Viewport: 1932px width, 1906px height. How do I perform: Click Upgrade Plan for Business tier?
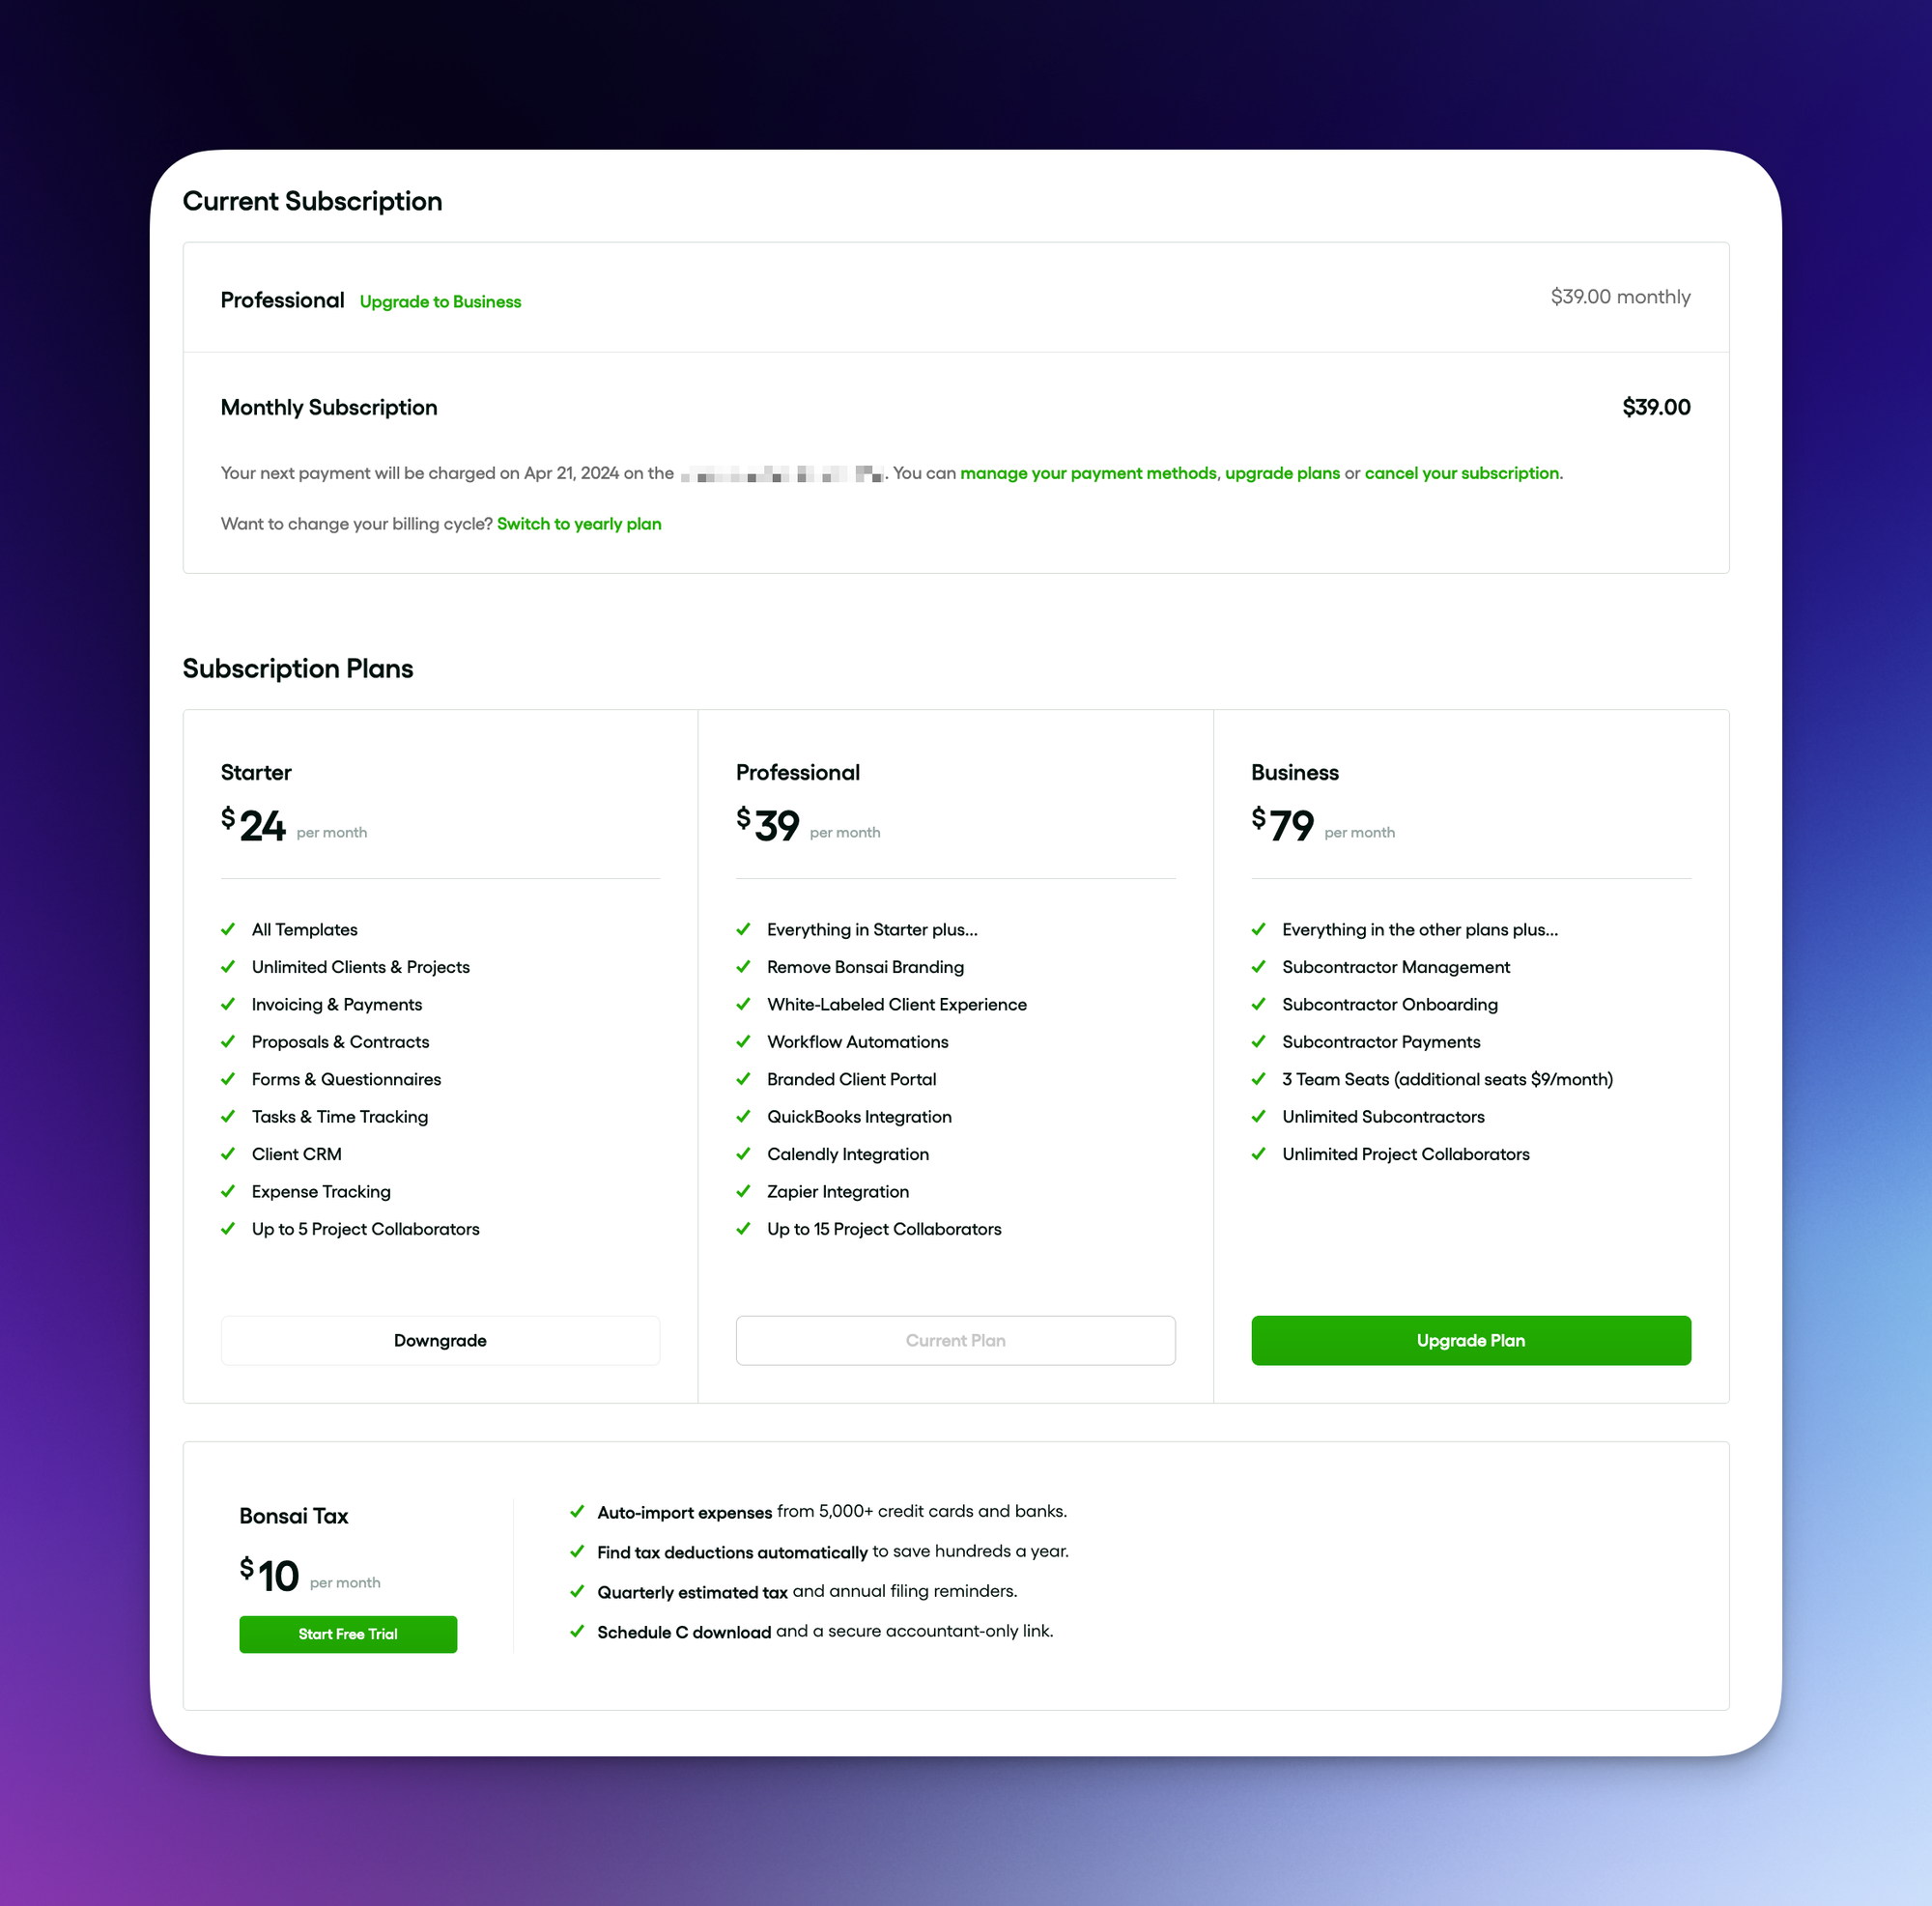tap(1469, 1339)
